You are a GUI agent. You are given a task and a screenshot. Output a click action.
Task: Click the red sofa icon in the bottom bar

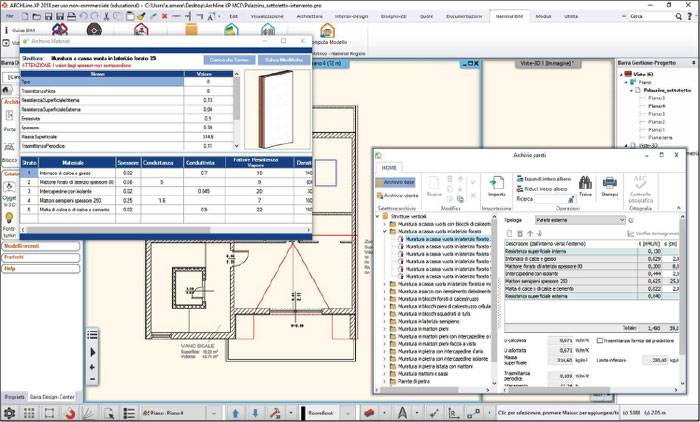click(368, 413)
